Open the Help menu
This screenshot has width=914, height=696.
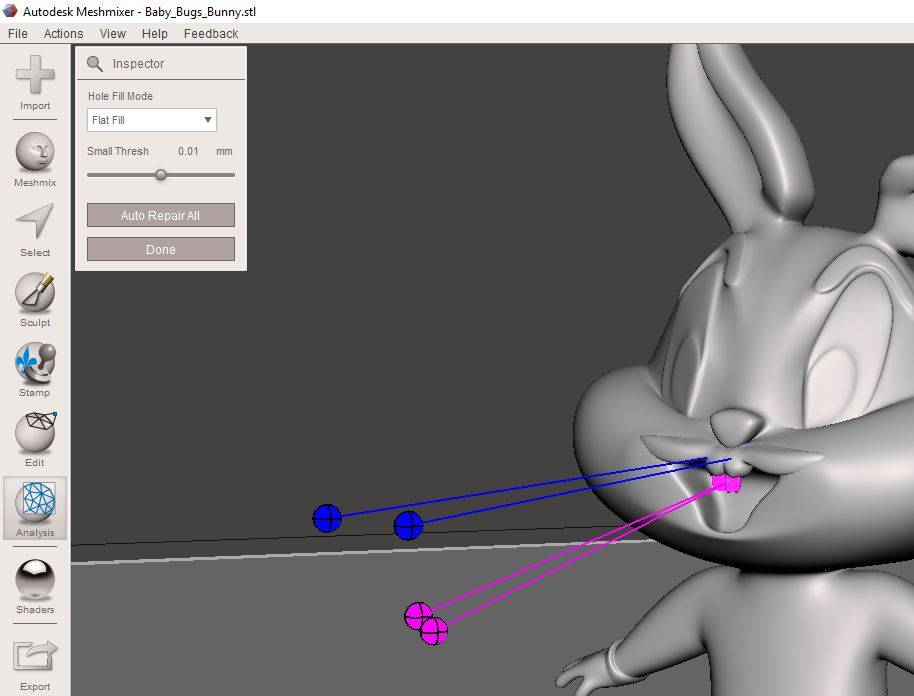coord(154,34)
